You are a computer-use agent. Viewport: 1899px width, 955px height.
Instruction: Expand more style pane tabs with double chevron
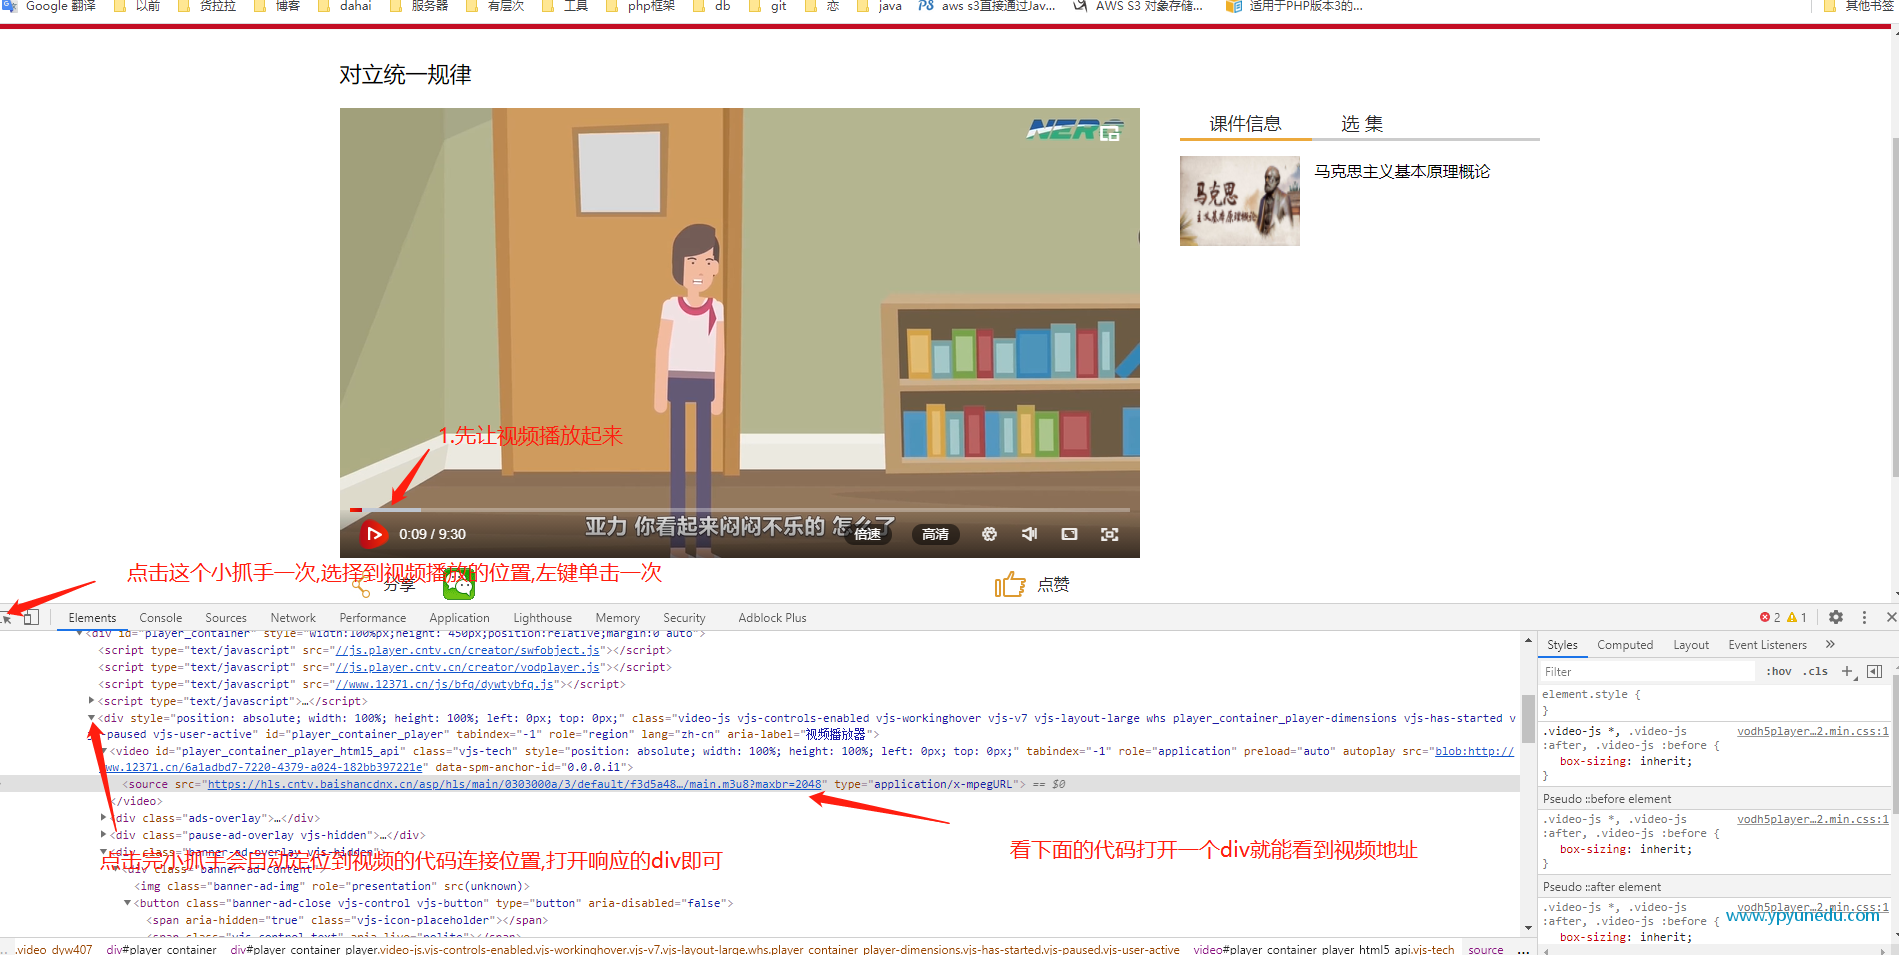1831,645
